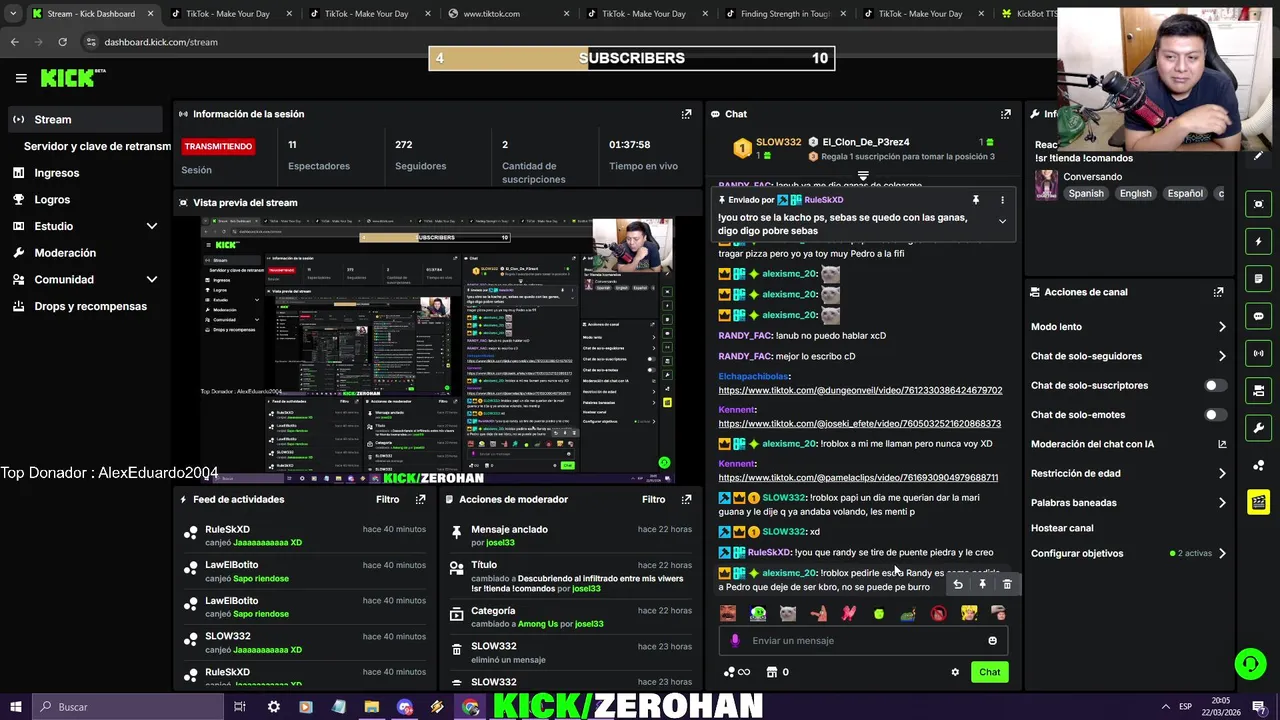Open the joseki_efete TikTok video link

(x=859, y=424)
